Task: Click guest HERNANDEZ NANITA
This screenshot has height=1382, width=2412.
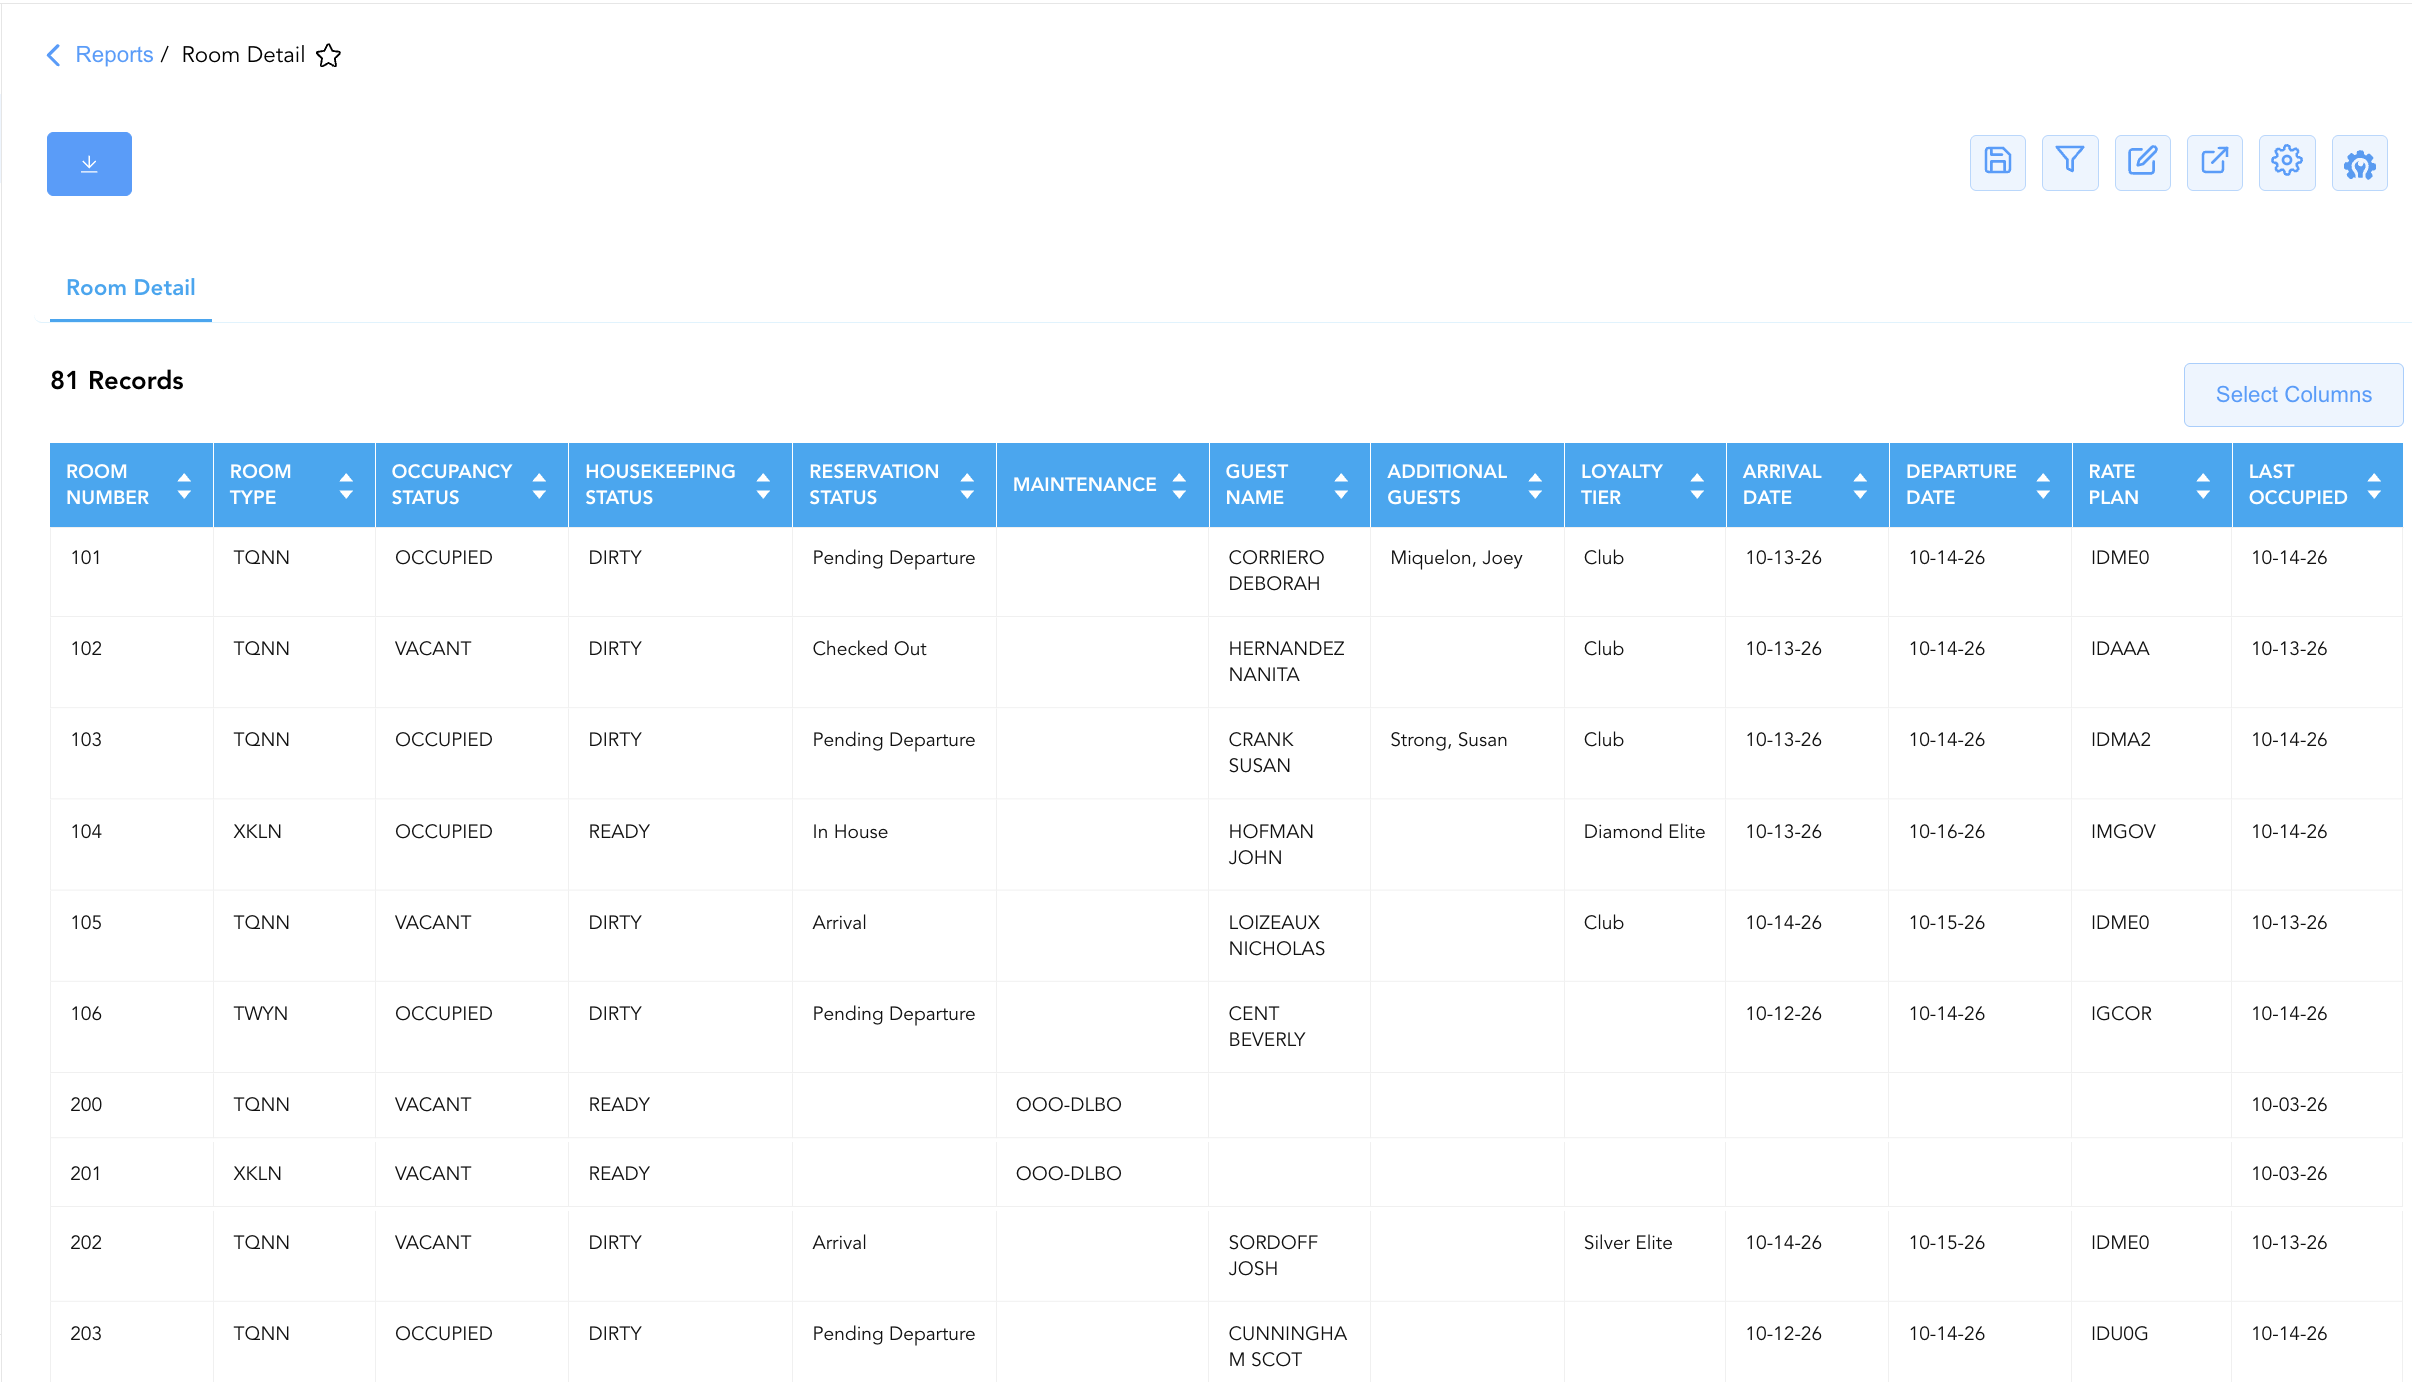Action: pyautogui.click(x=1286, y=662)
